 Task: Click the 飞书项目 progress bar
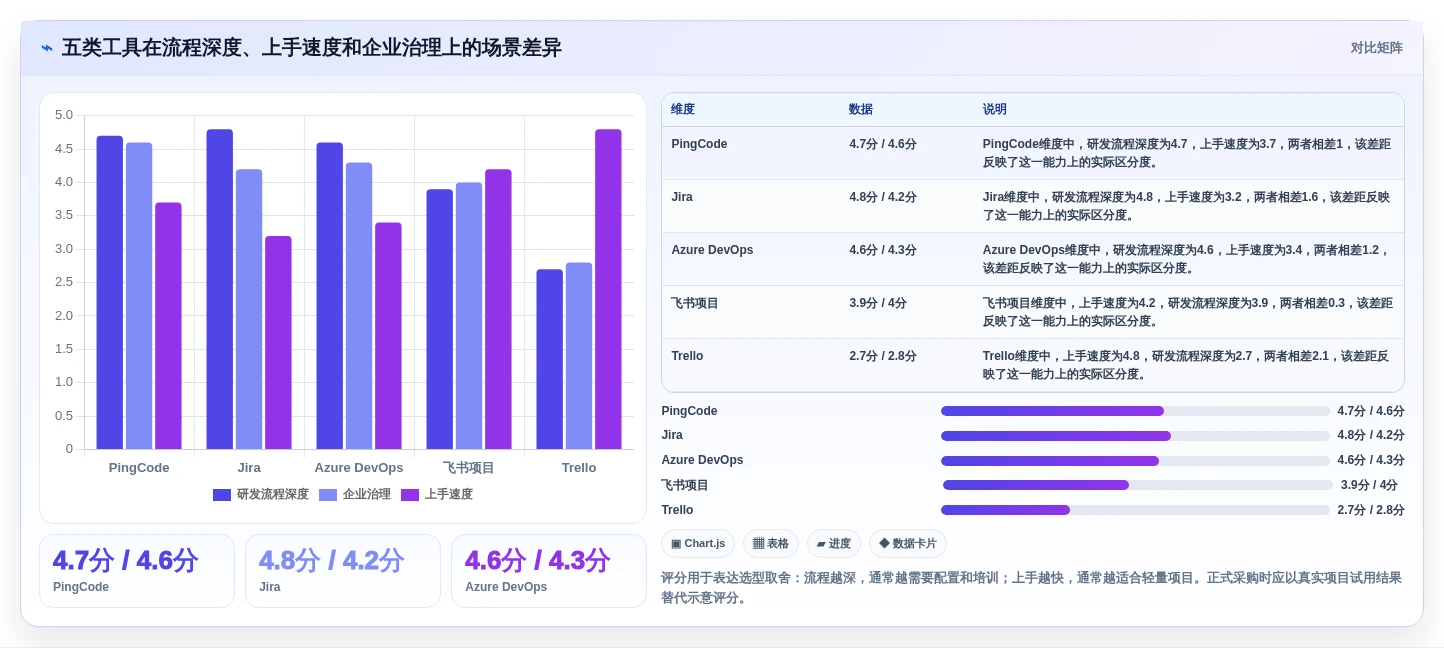pyautogui.click(x=1137, y=485)
